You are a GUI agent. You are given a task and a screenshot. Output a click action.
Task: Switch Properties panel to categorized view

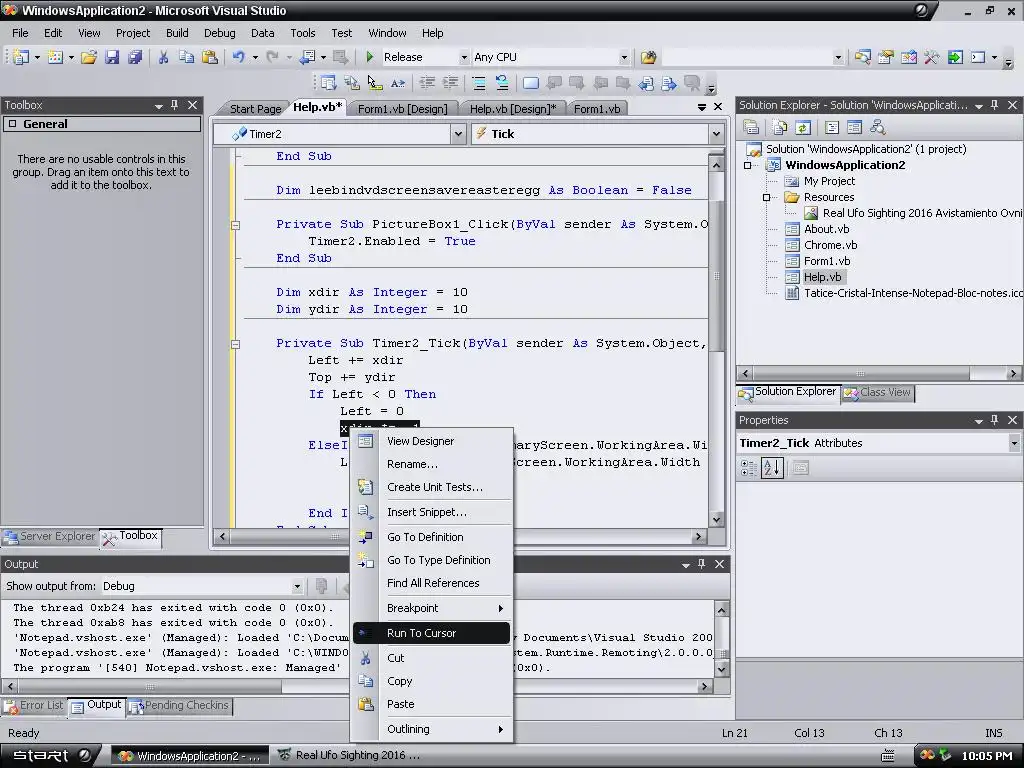748,468
